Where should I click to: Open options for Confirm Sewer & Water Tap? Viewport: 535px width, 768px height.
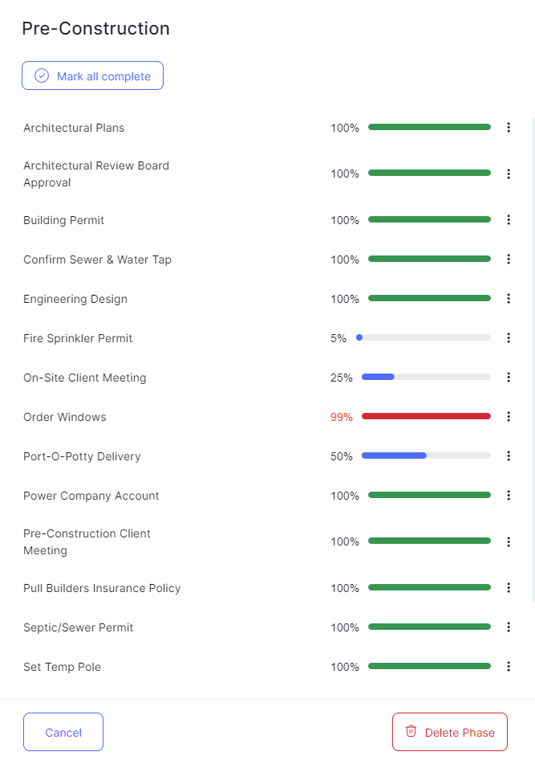(509, 259)
